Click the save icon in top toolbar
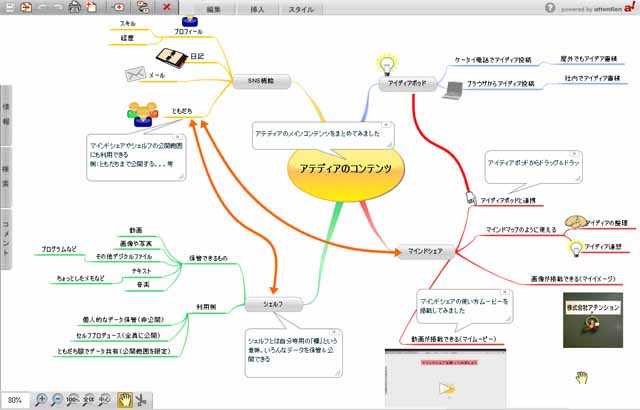The image size is (640, 410). (8, 7)
